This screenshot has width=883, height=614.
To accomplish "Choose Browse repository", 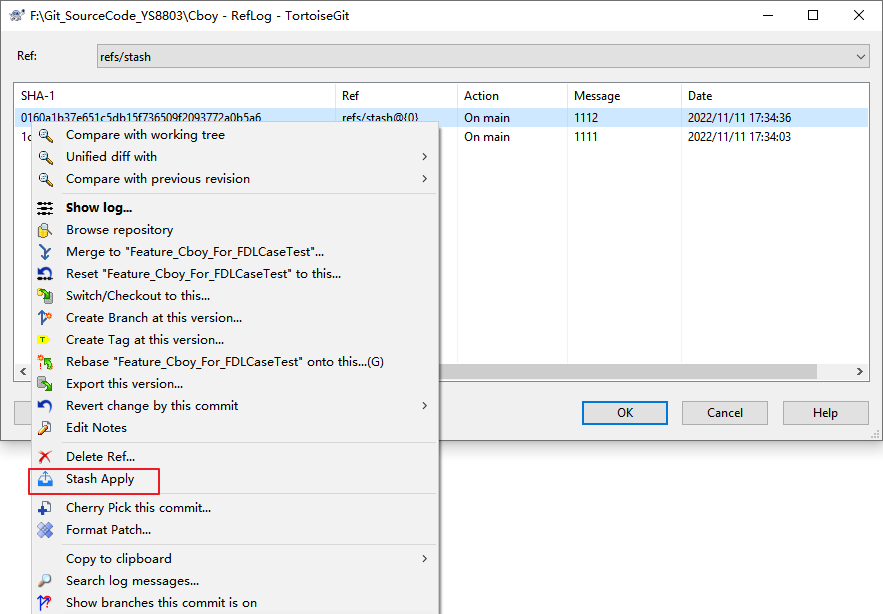I will pos(235,230).
